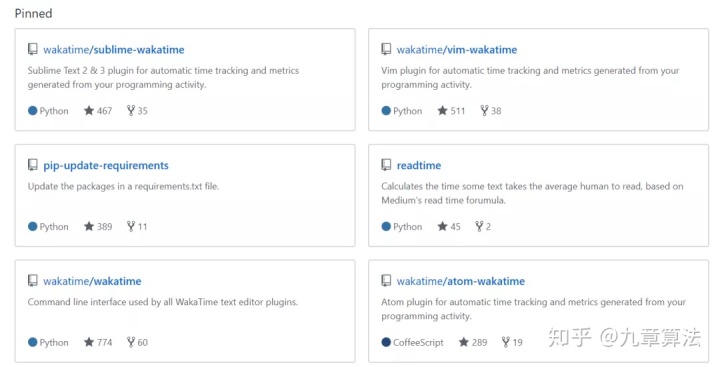View the 11 forks of pip-update-requirements
This screenshot has height=367, width=720.
coord(137,226)
